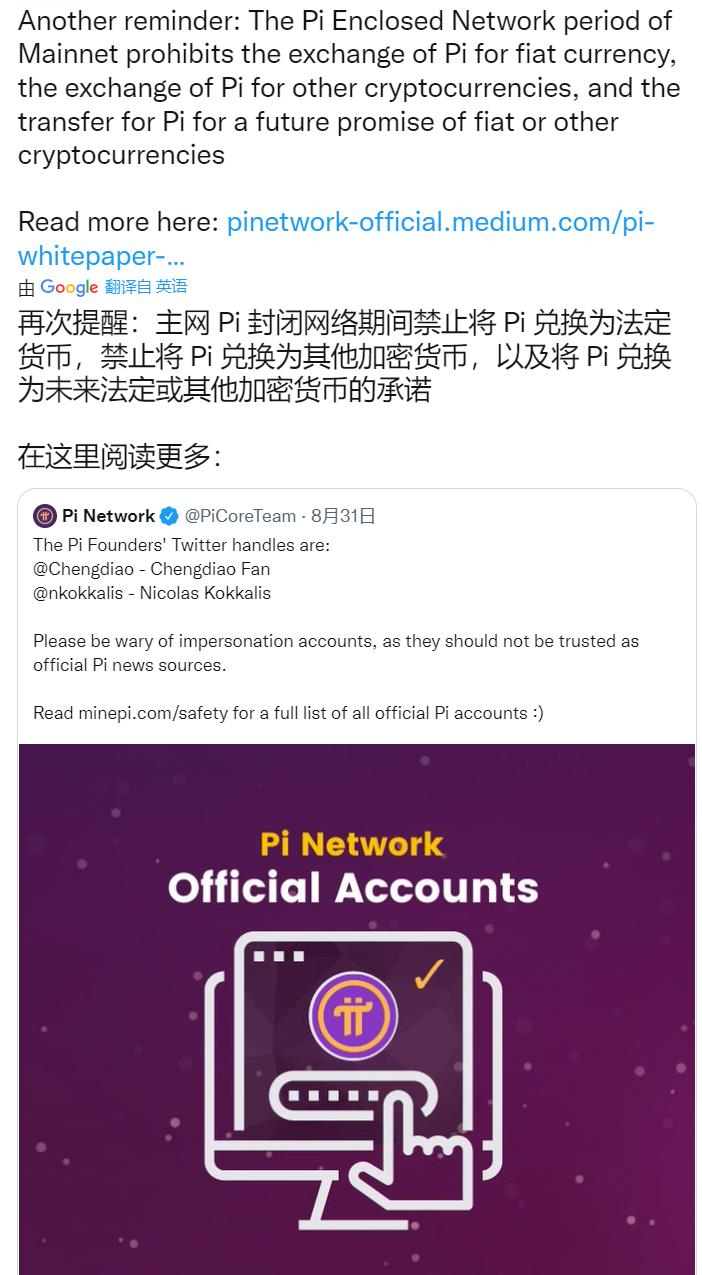
Task: Select the impersonation accounts warning text
Action: [336, 653]
